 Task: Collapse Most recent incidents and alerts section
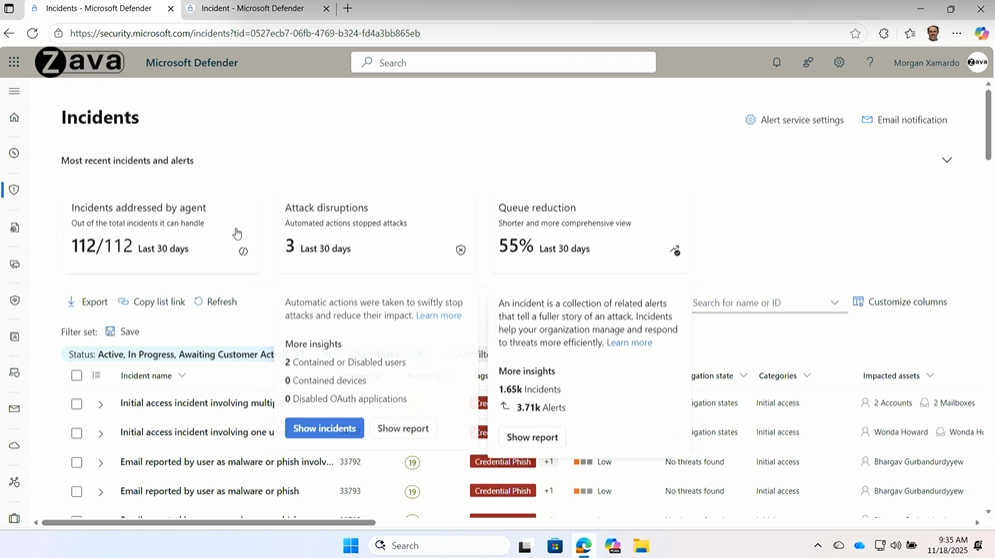pyautogui.click(x=947, y=160)
